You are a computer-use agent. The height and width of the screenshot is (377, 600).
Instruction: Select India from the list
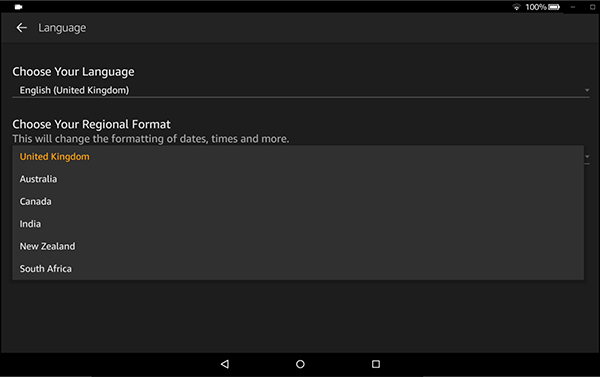point(298,224)
